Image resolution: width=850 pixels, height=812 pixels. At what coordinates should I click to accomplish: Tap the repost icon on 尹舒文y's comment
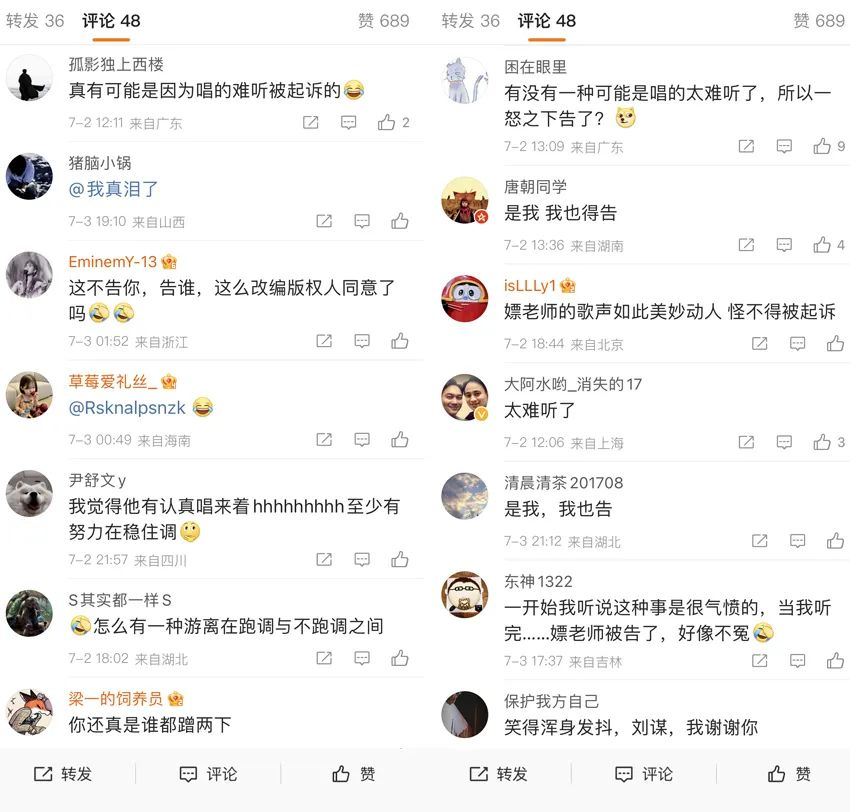click(324, 559)
